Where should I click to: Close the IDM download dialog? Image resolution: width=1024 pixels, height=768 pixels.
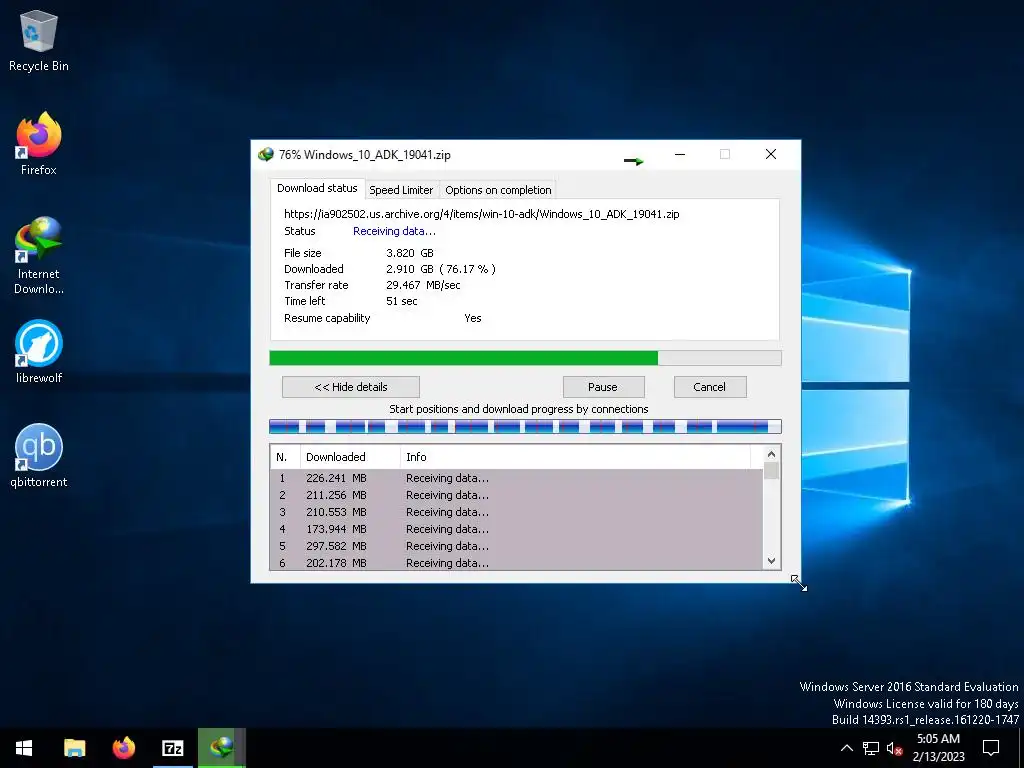771,155
